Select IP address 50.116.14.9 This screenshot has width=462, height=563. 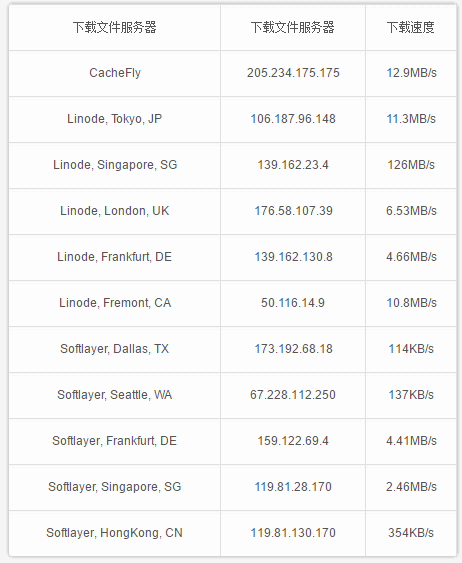click(x=293, y=303)
